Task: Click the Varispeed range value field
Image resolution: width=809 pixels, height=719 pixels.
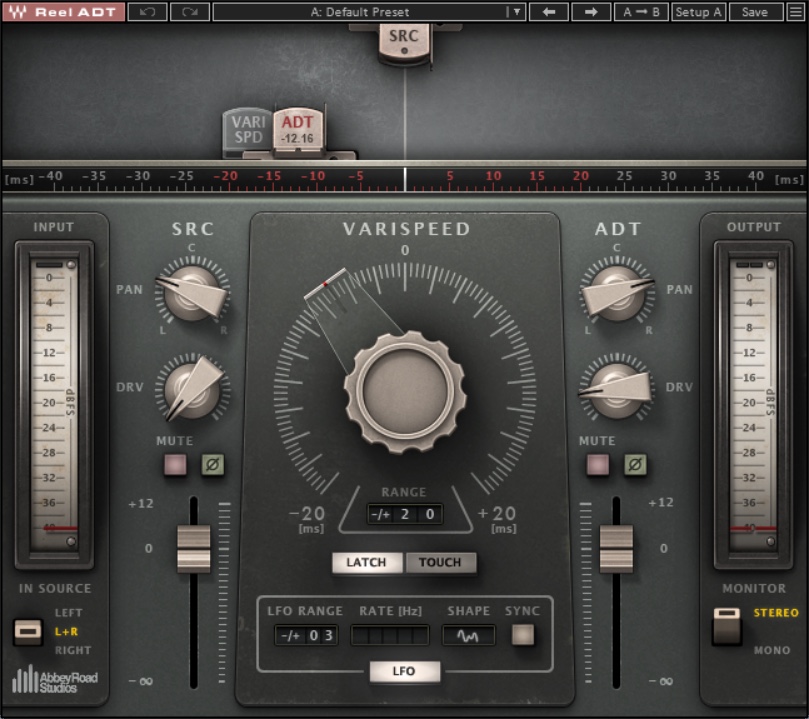Action: pyautogui.click(x=404, y=514)
